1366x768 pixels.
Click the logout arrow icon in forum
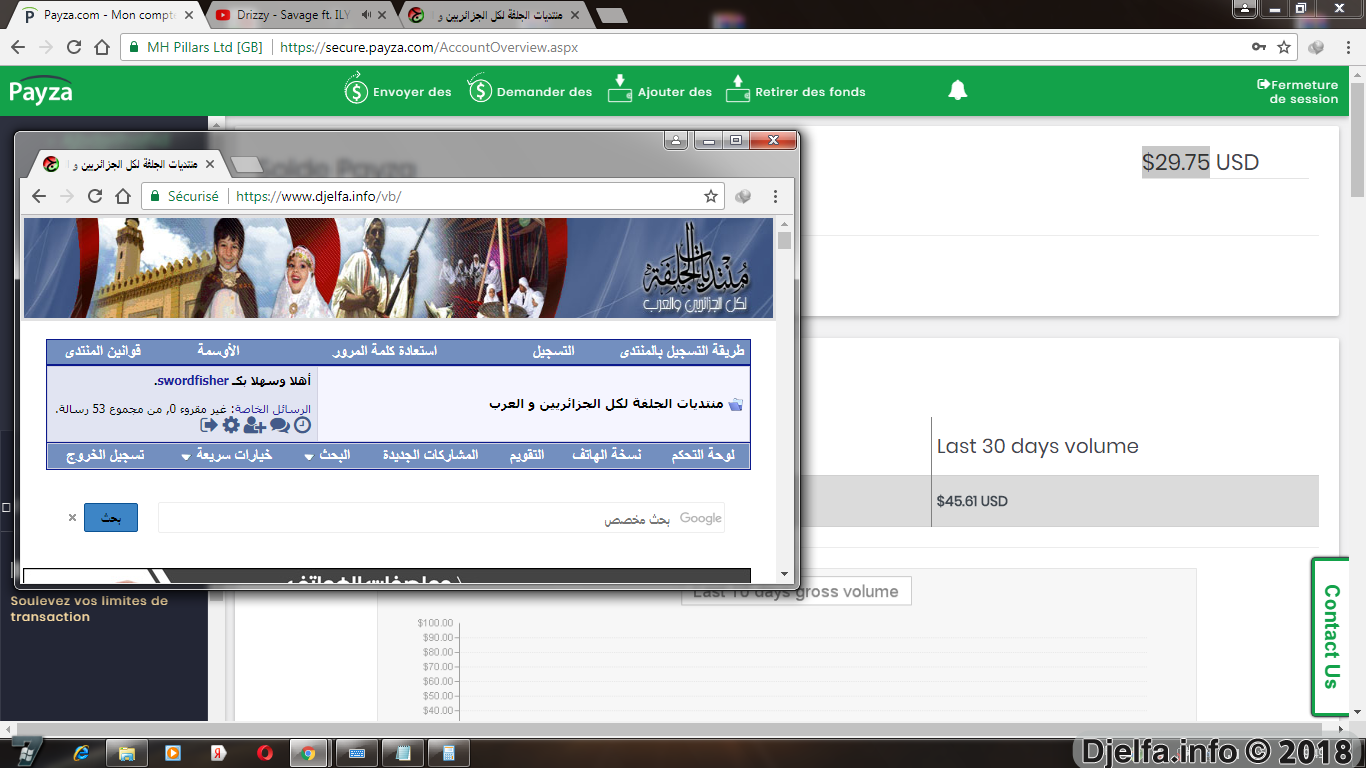click(x=209, y=425)
